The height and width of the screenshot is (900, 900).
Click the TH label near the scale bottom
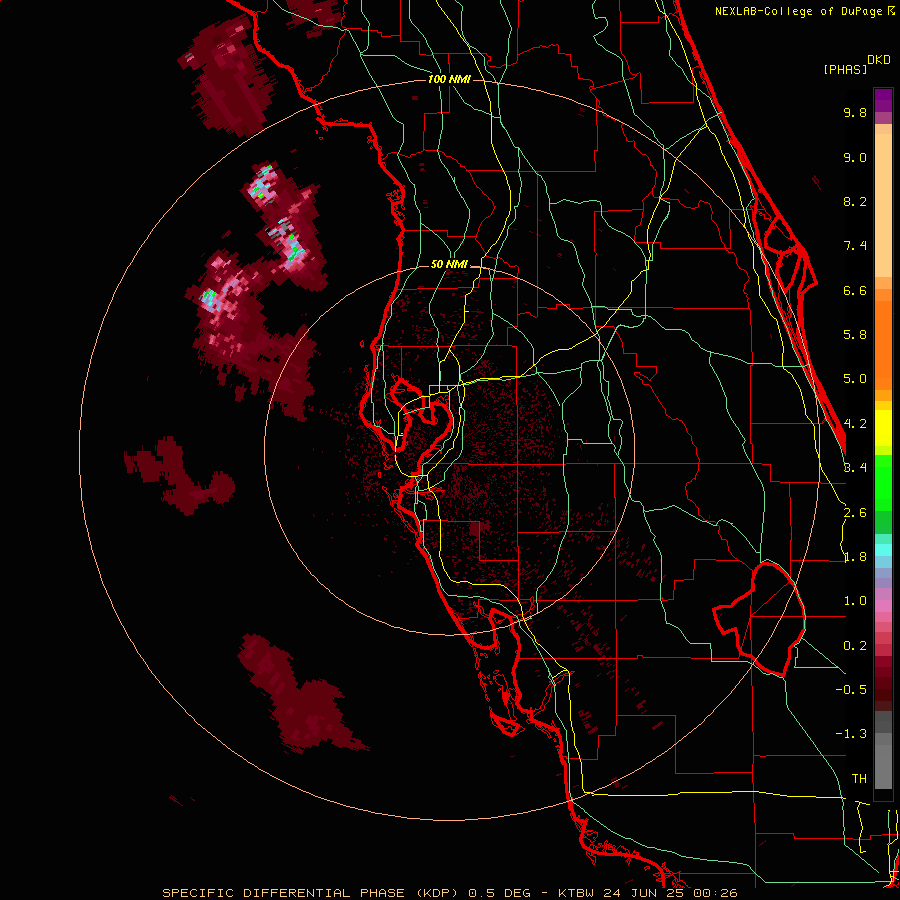(859, 779)
